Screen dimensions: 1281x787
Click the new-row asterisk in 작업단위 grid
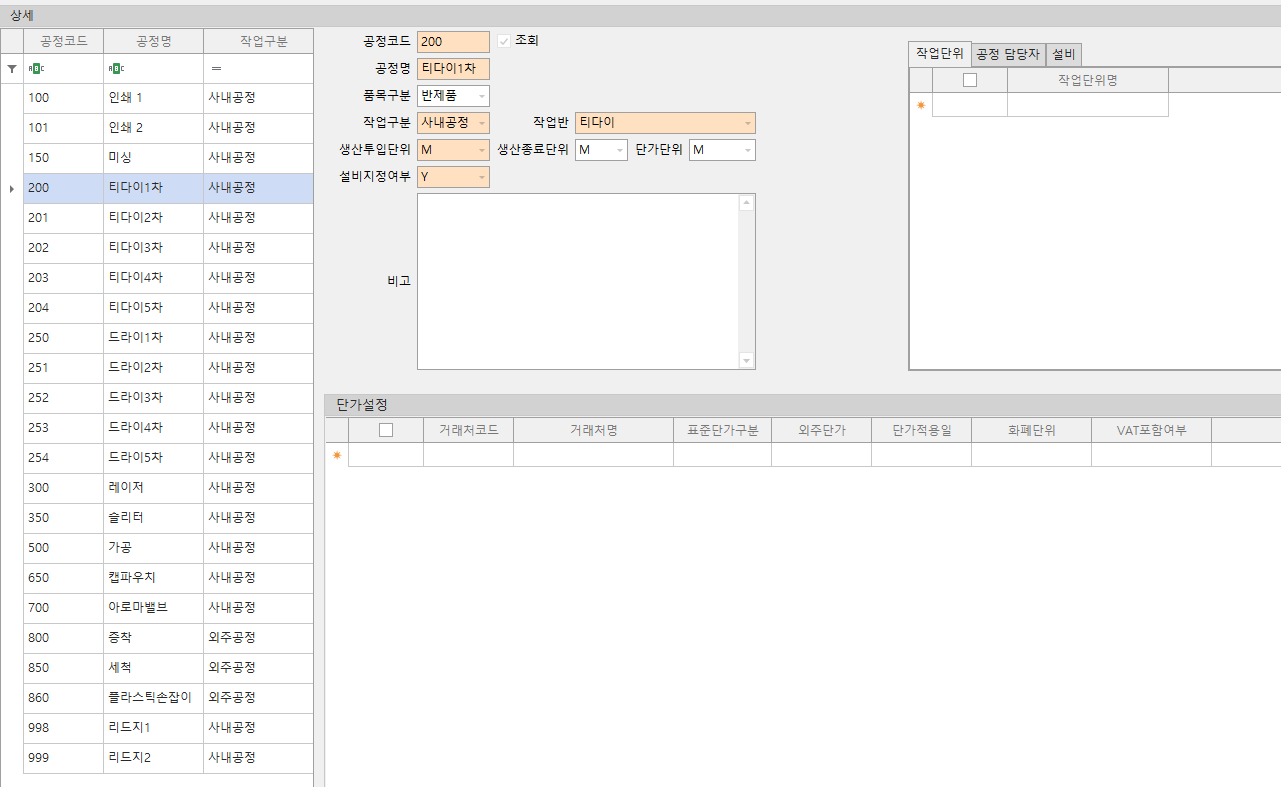pyautogui.click(x=921, y=105)
